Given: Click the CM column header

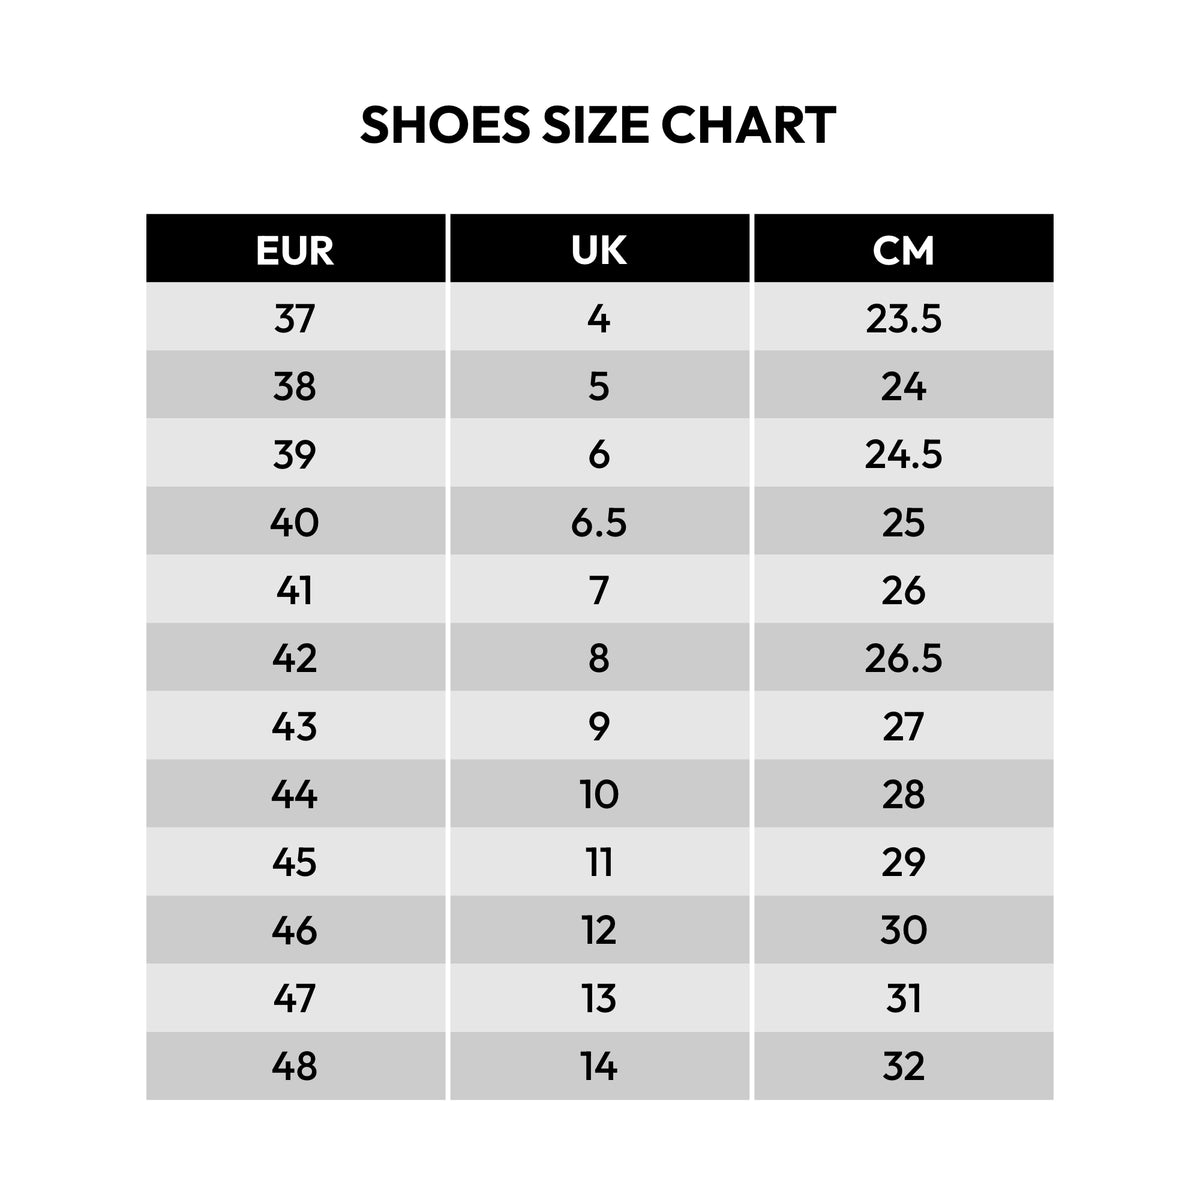Looking at the screenshot, I should pos(903,250).
